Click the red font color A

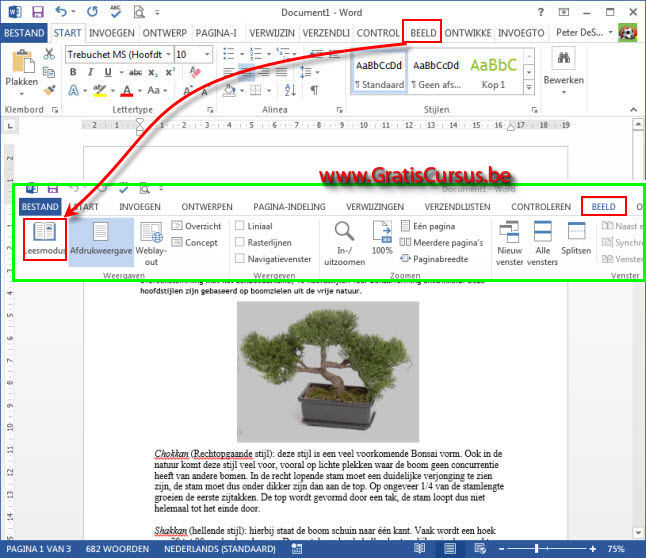tap(127, 90)
